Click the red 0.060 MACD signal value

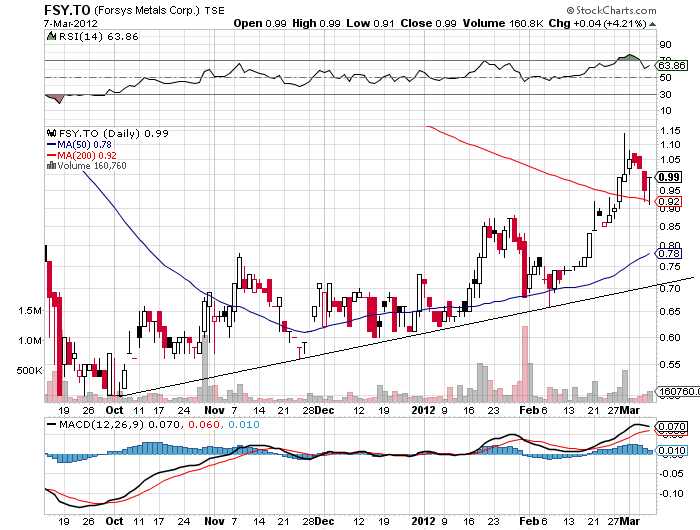coord(204,424)
